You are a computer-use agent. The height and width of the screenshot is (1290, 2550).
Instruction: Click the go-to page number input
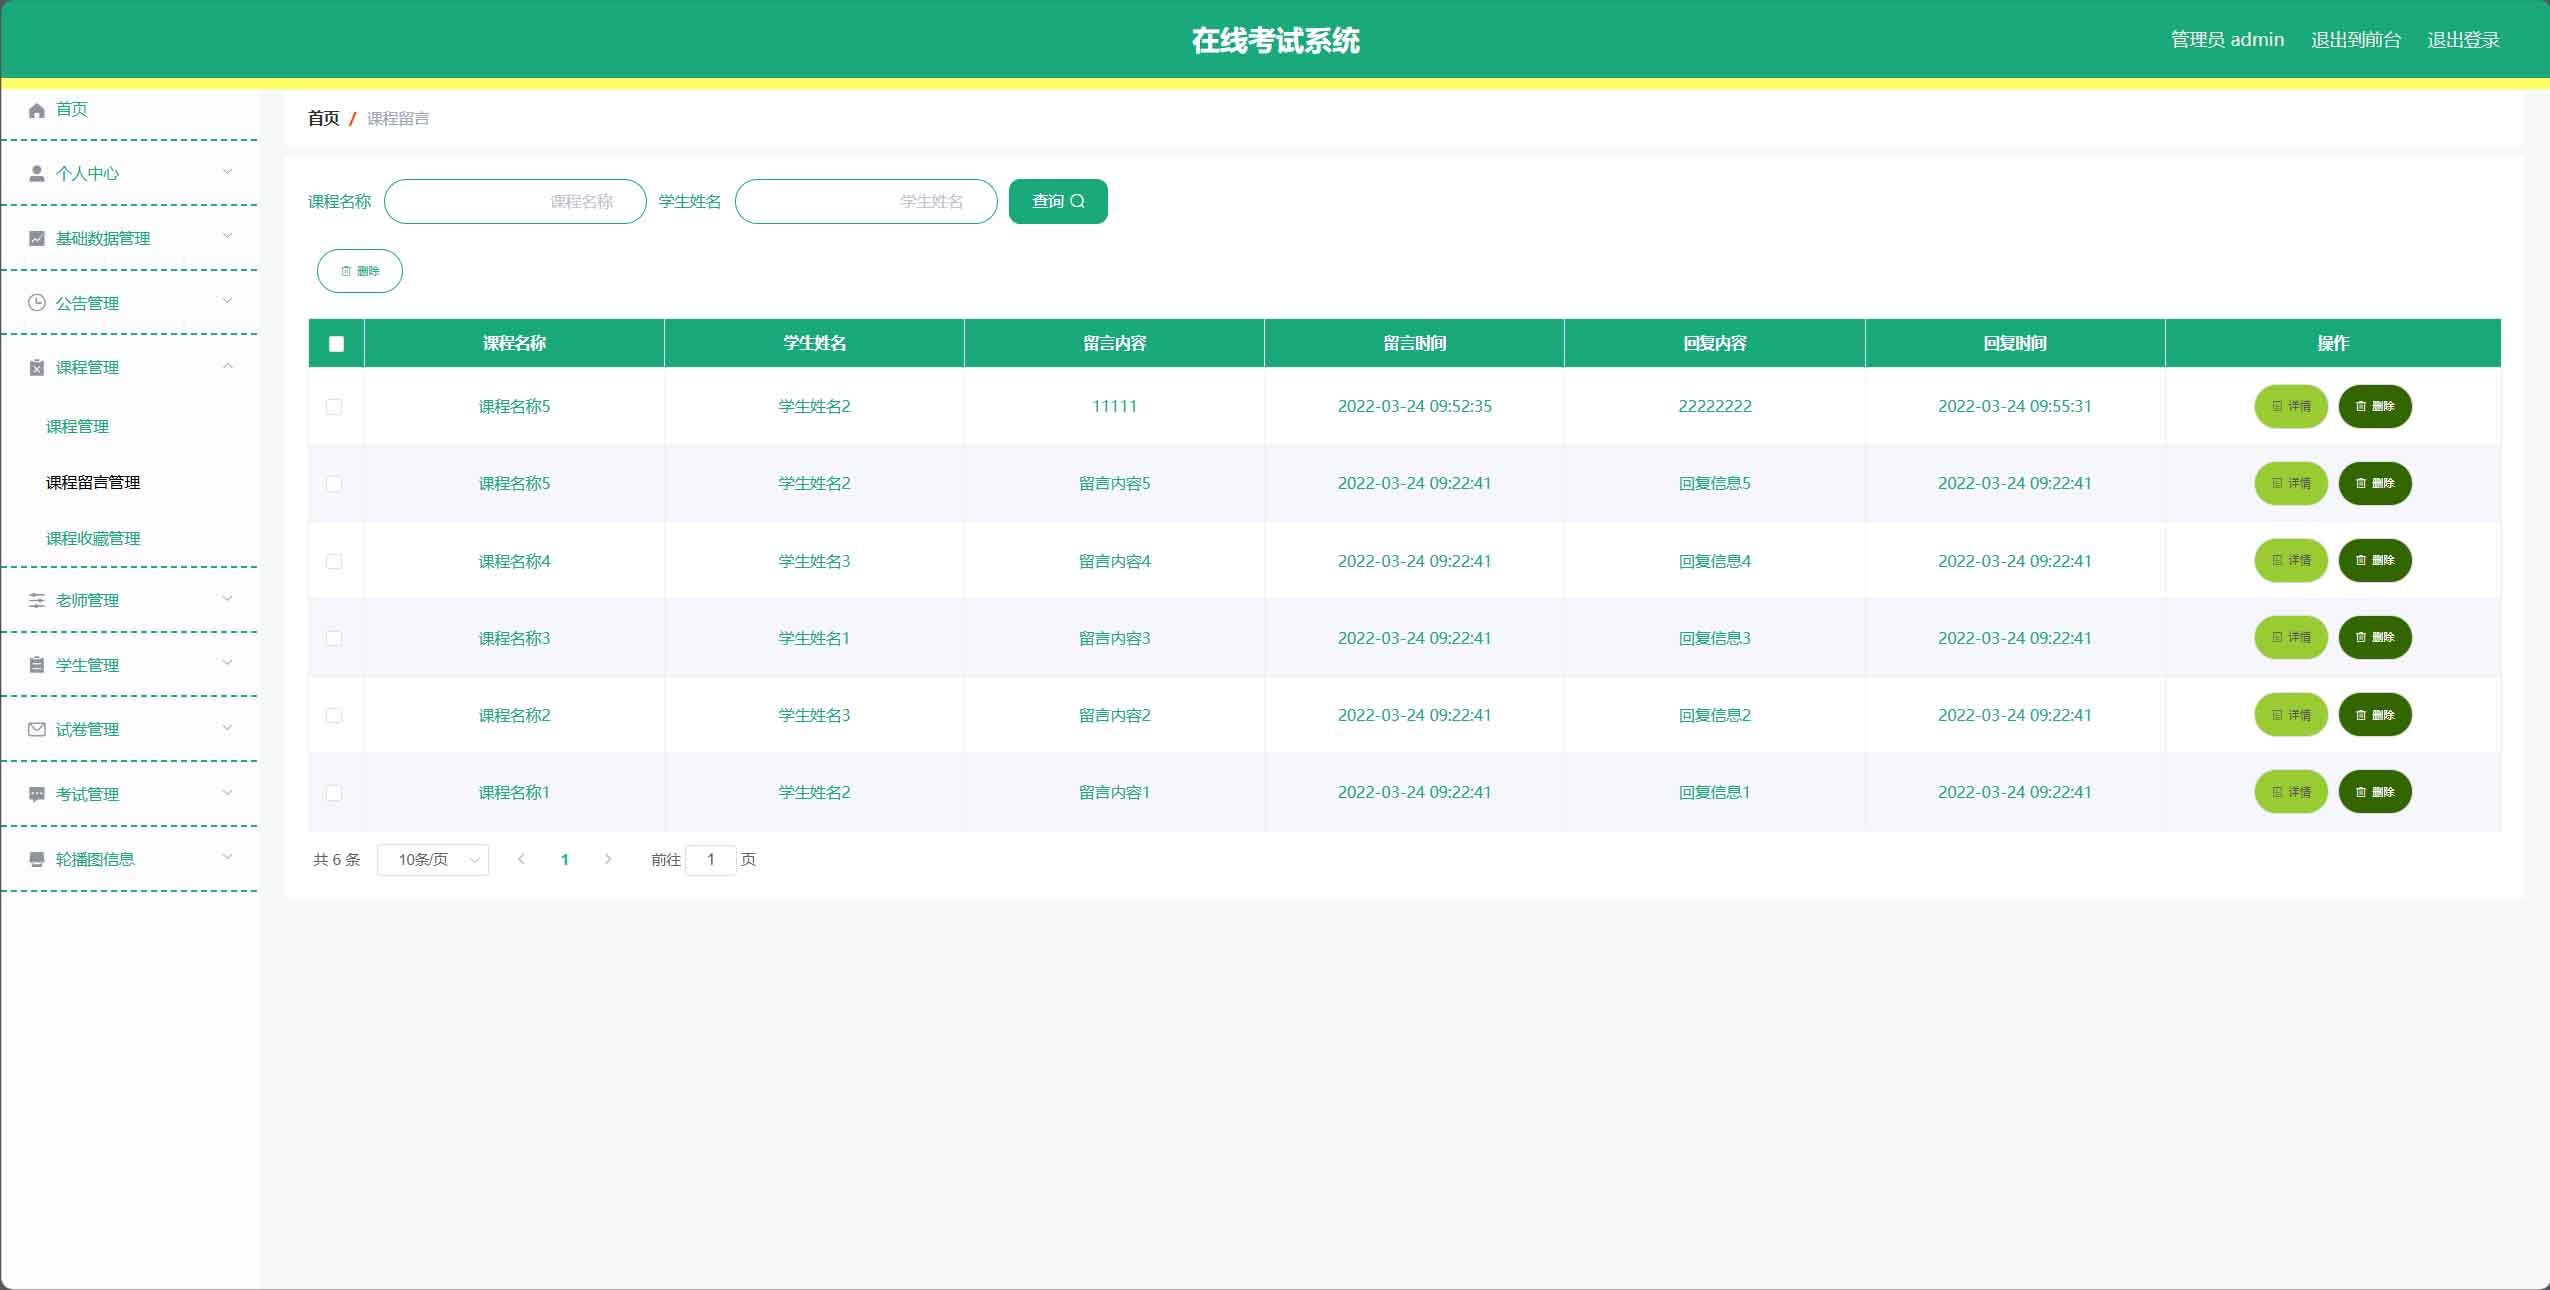click(711, 860)
